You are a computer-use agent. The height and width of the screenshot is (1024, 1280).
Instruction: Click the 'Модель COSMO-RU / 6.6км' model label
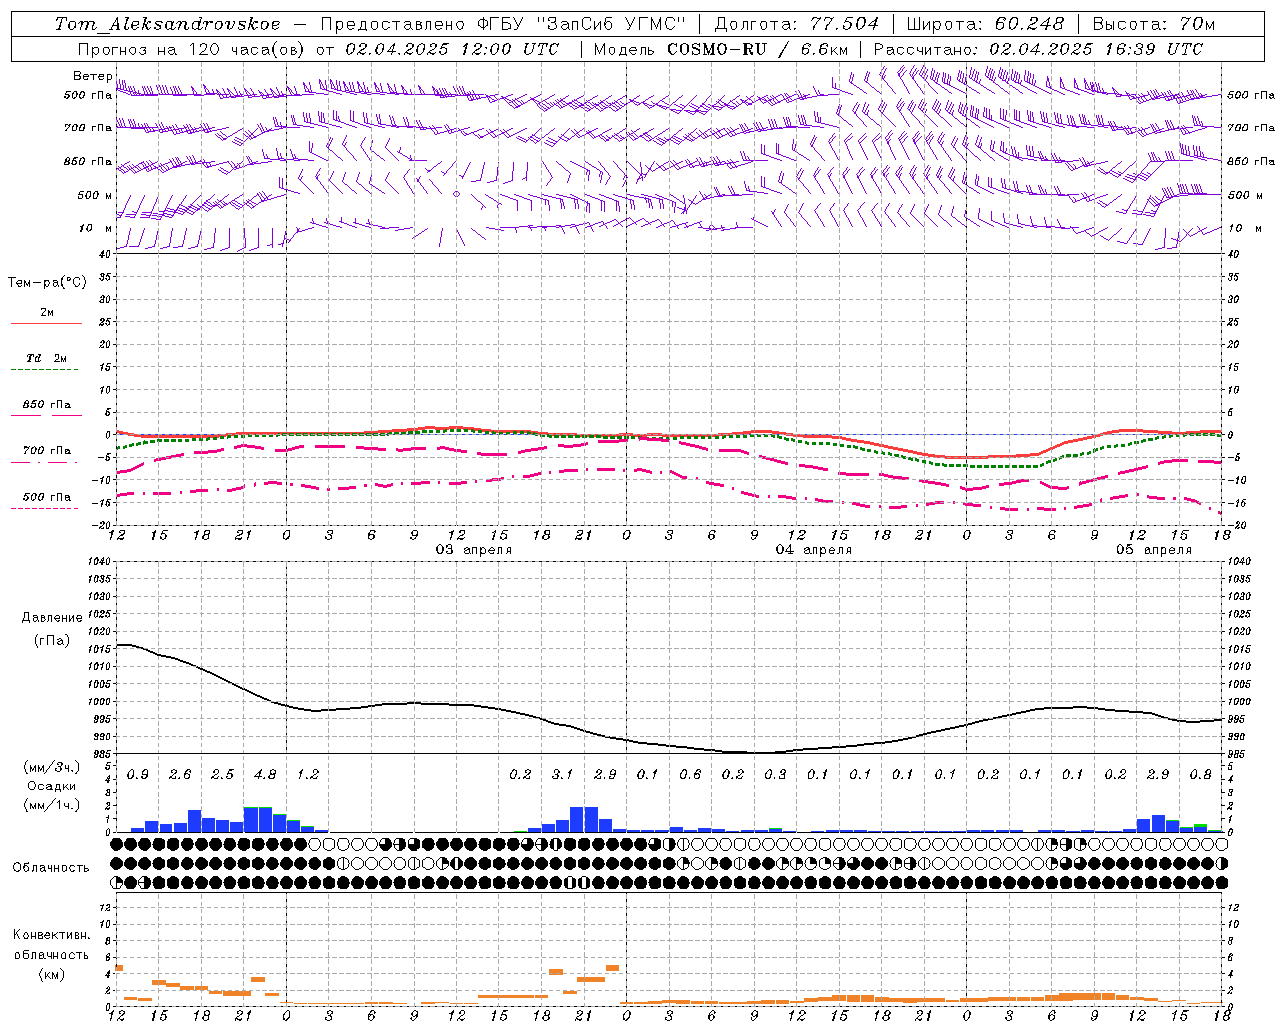click(x=721, y=49)
